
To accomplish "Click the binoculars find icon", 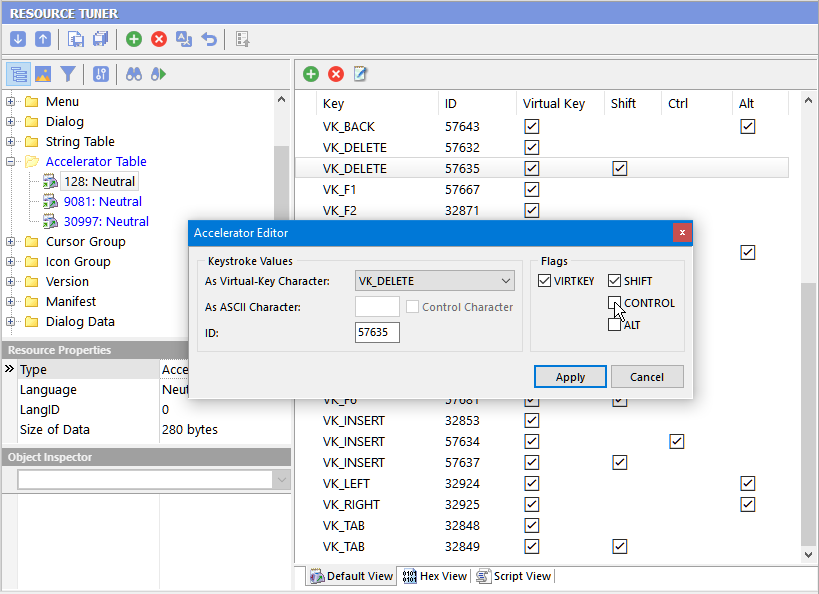I will [x=133, y=74].
